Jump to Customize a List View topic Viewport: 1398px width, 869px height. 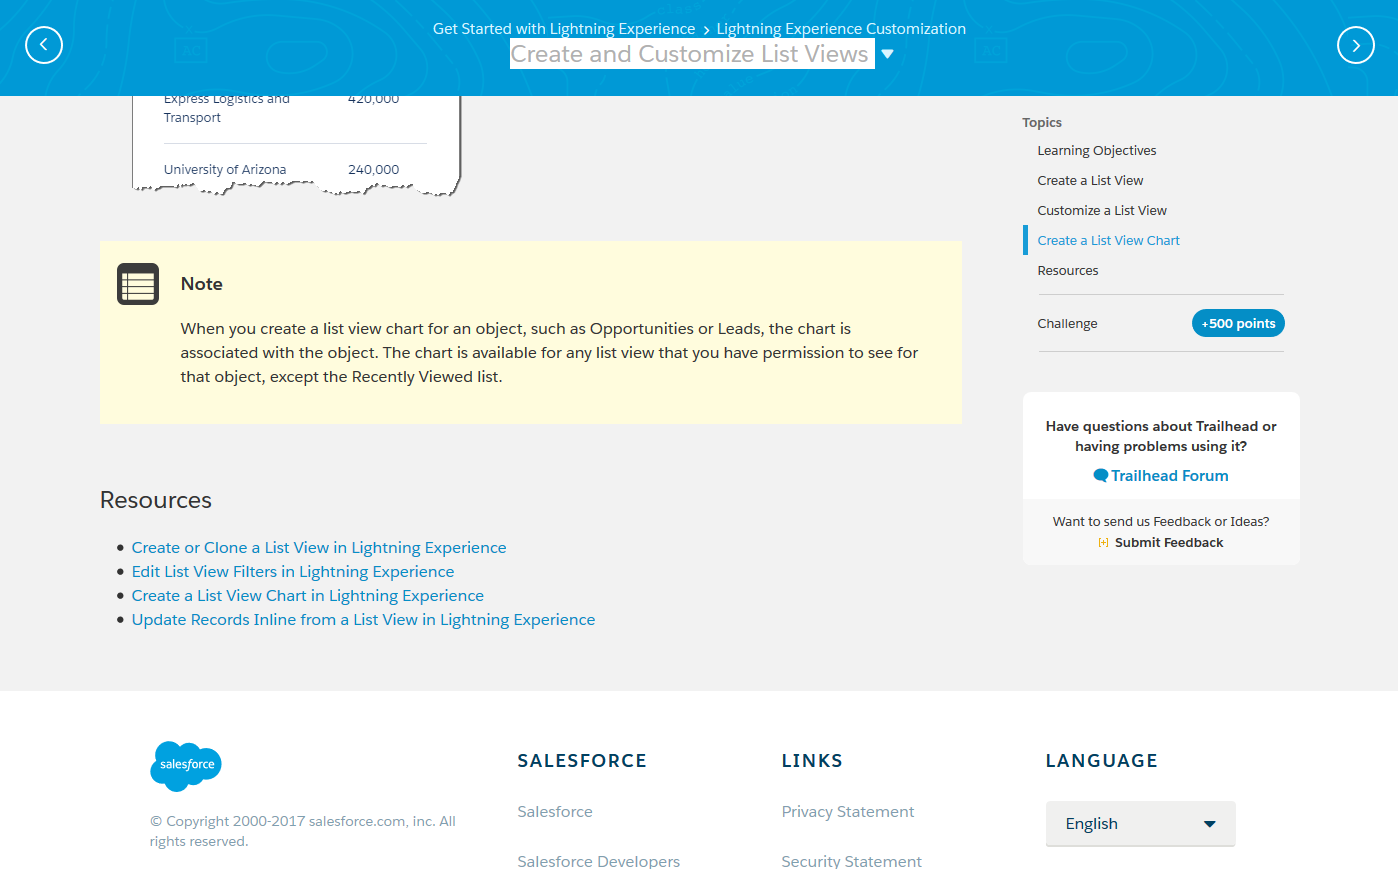pyautogui.click(x=1102, y=211)
